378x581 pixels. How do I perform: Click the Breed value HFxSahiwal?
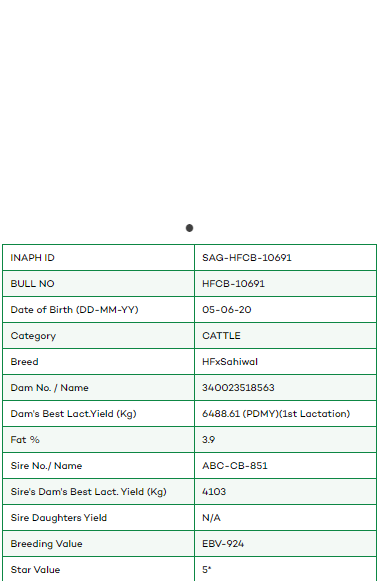pos(230,361)
